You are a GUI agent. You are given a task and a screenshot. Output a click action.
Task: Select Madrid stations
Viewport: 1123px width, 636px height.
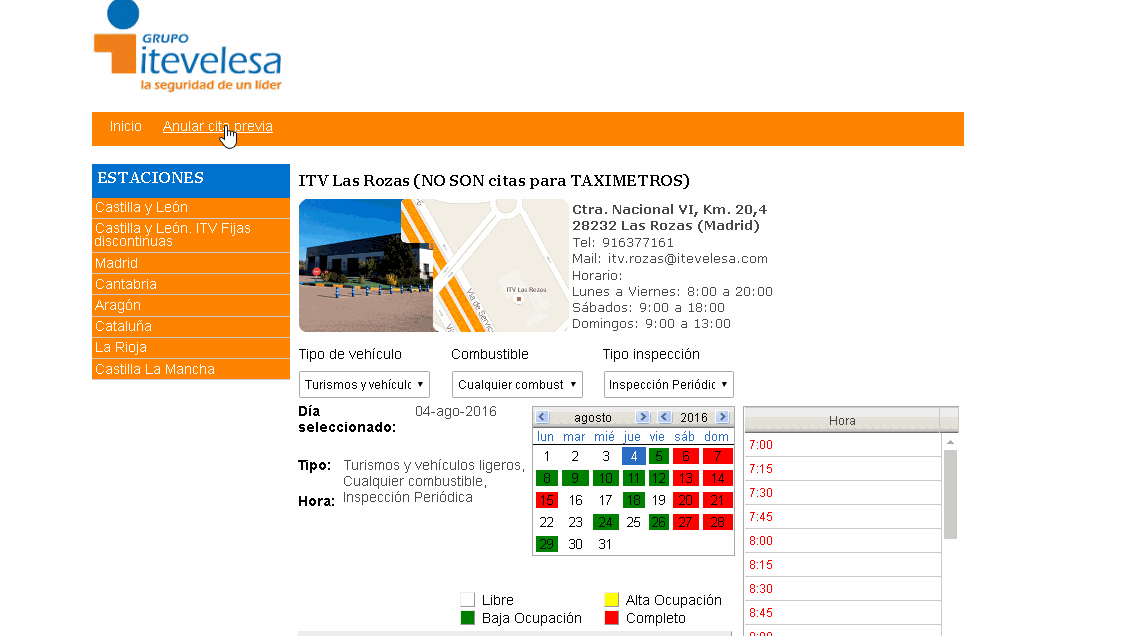point(191,264)
